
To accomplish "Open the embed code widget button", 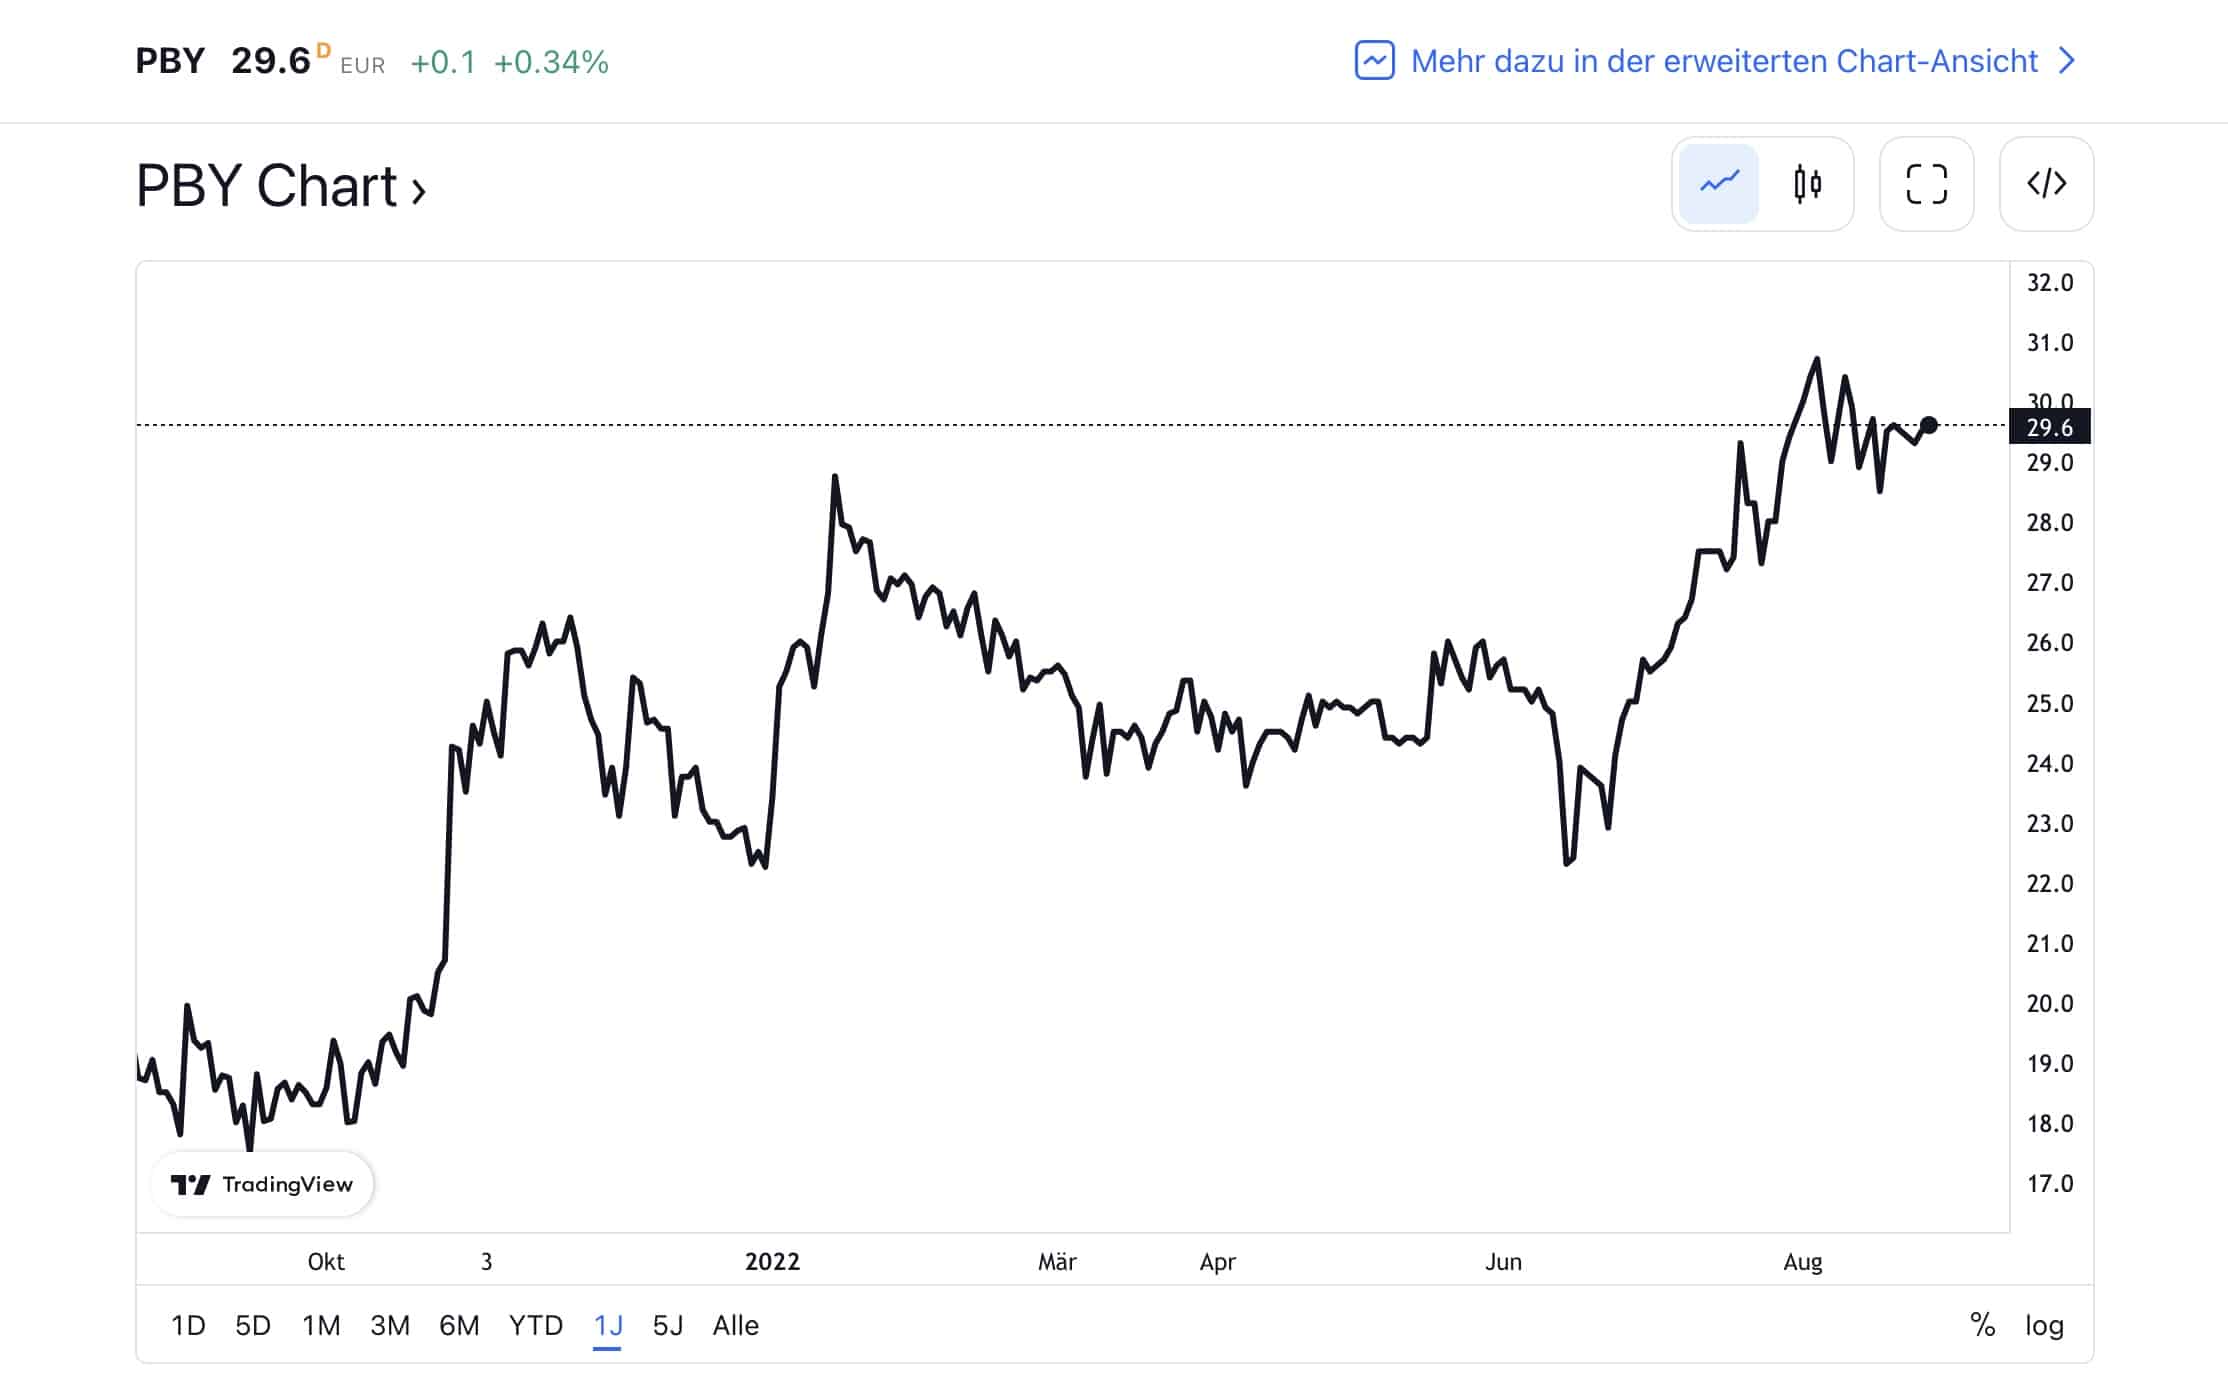I will coord(2046,184).
